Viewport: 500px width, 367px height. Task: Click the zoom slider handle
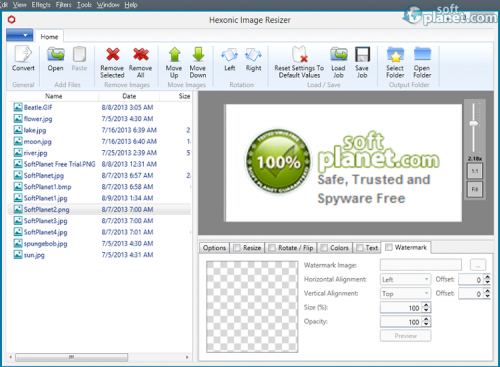pyautogui.click(x=474, y=123)
